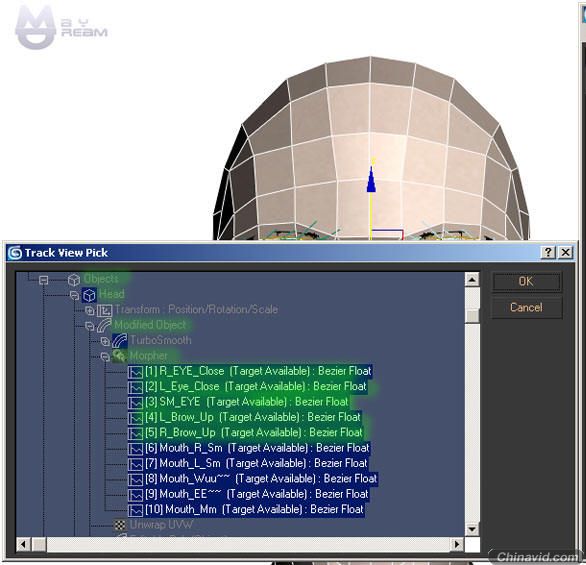Expand the TurboSmooth node
The width and height of the screenshot is (586, 565).
pos(105,341)
